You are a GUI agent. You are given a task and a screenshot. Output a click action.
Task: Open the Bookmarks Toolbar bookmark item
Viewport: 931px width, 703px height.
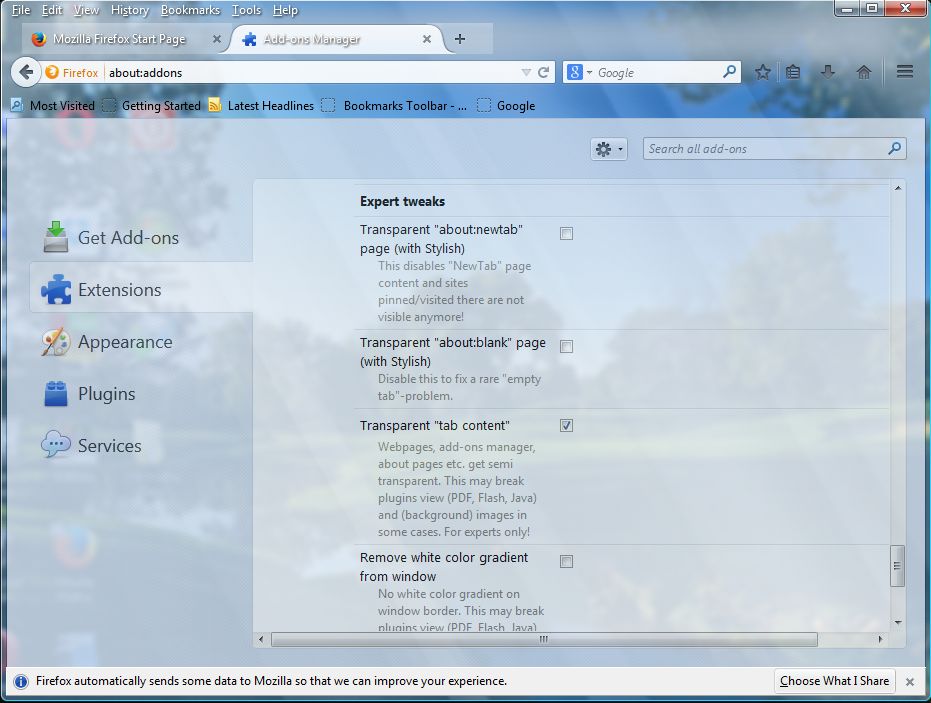click(394, 106)
